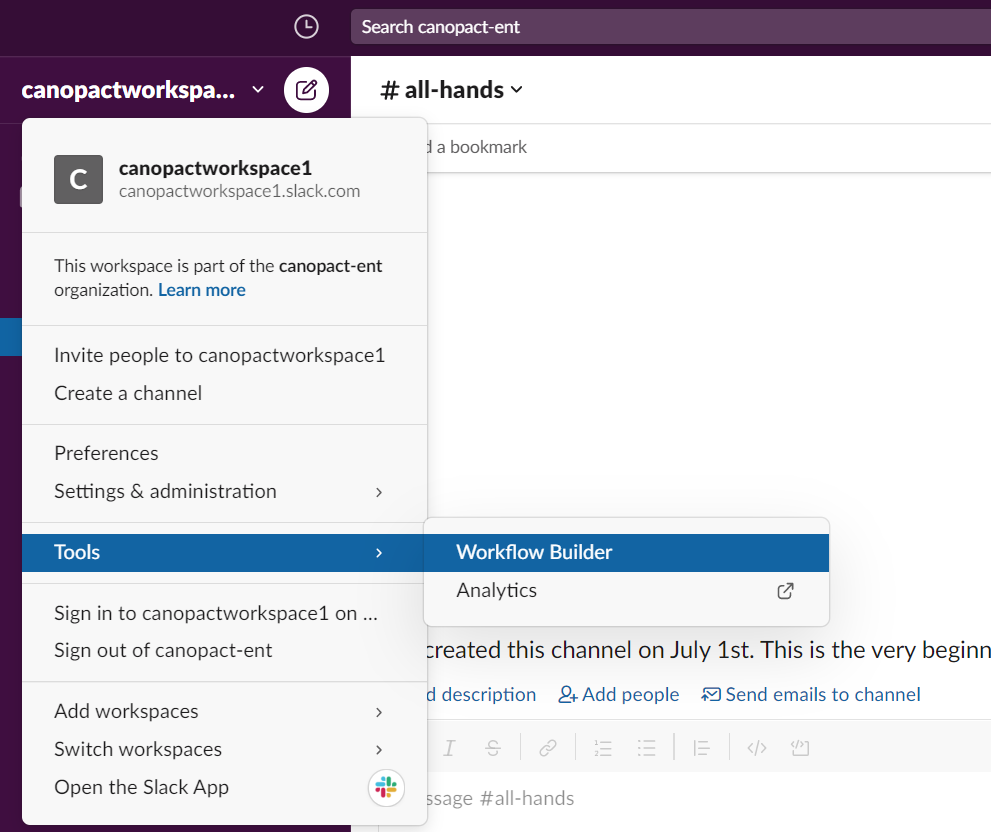Screen dimensions: 991x832
Task: Click the italic formatting icon
Action: pos(449,748)
